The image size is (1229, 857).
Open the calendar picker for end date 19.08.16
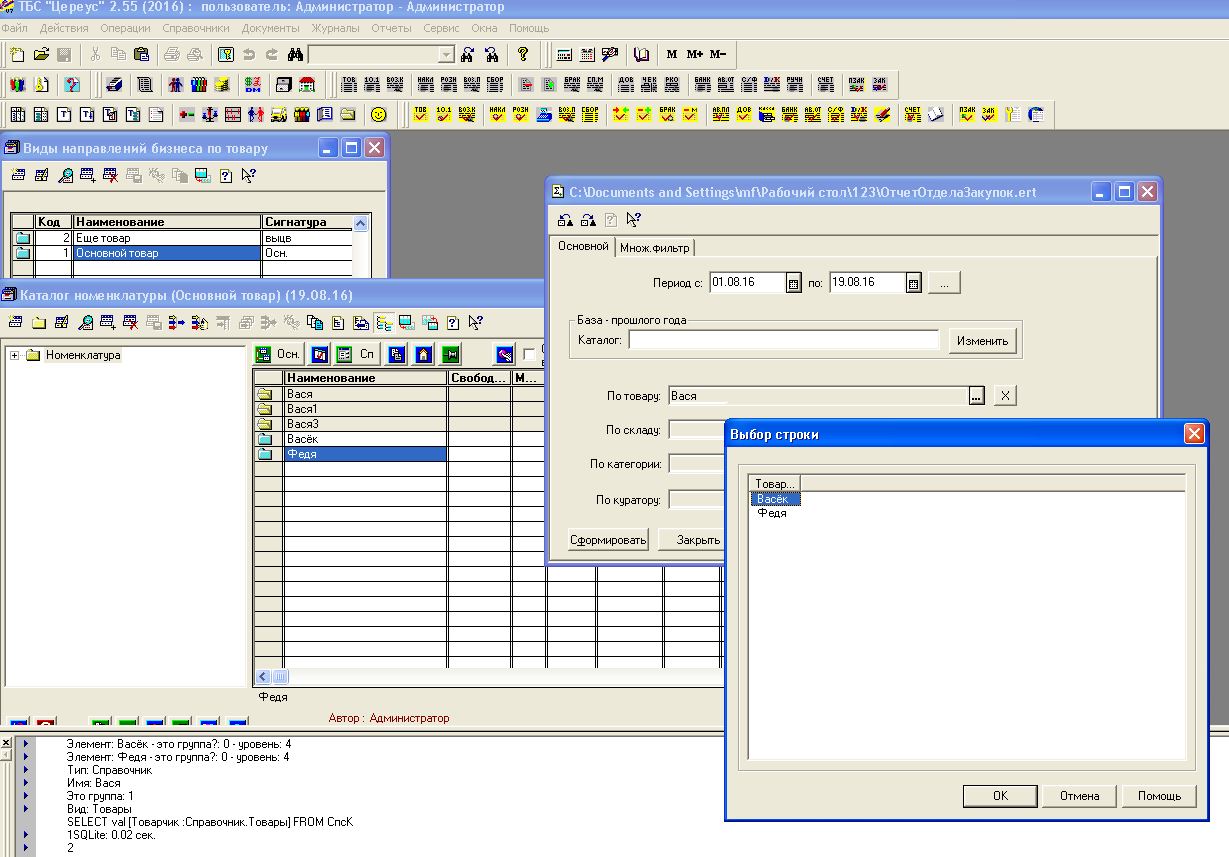[x=913, y=283]
